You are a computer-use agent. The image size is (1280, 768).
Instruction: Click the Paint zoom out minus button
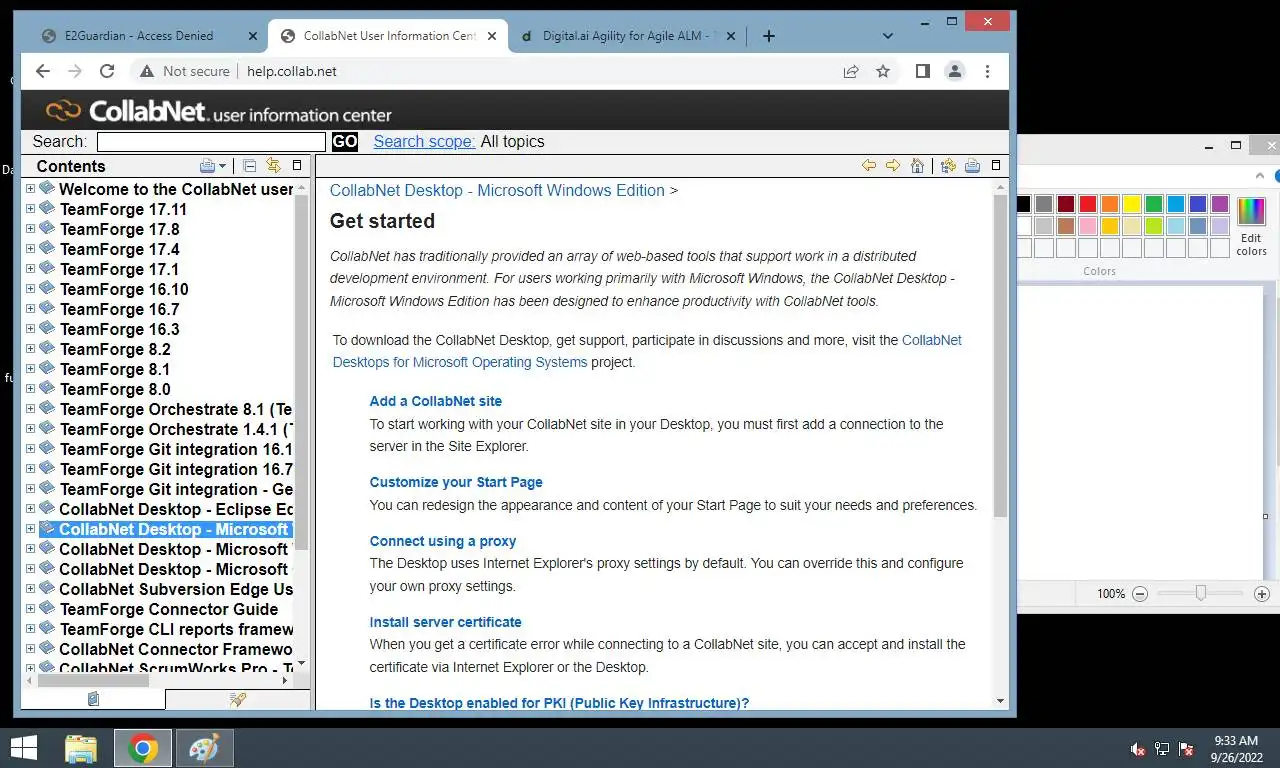pyautogui.click(x=1140, y=594)
